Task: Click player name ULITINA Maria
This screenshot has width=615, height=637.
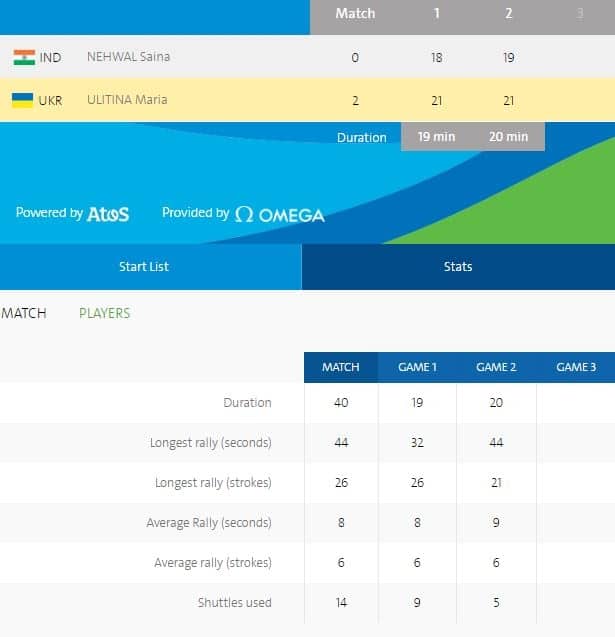Action: pyautogui.click(x=127, y=100)
